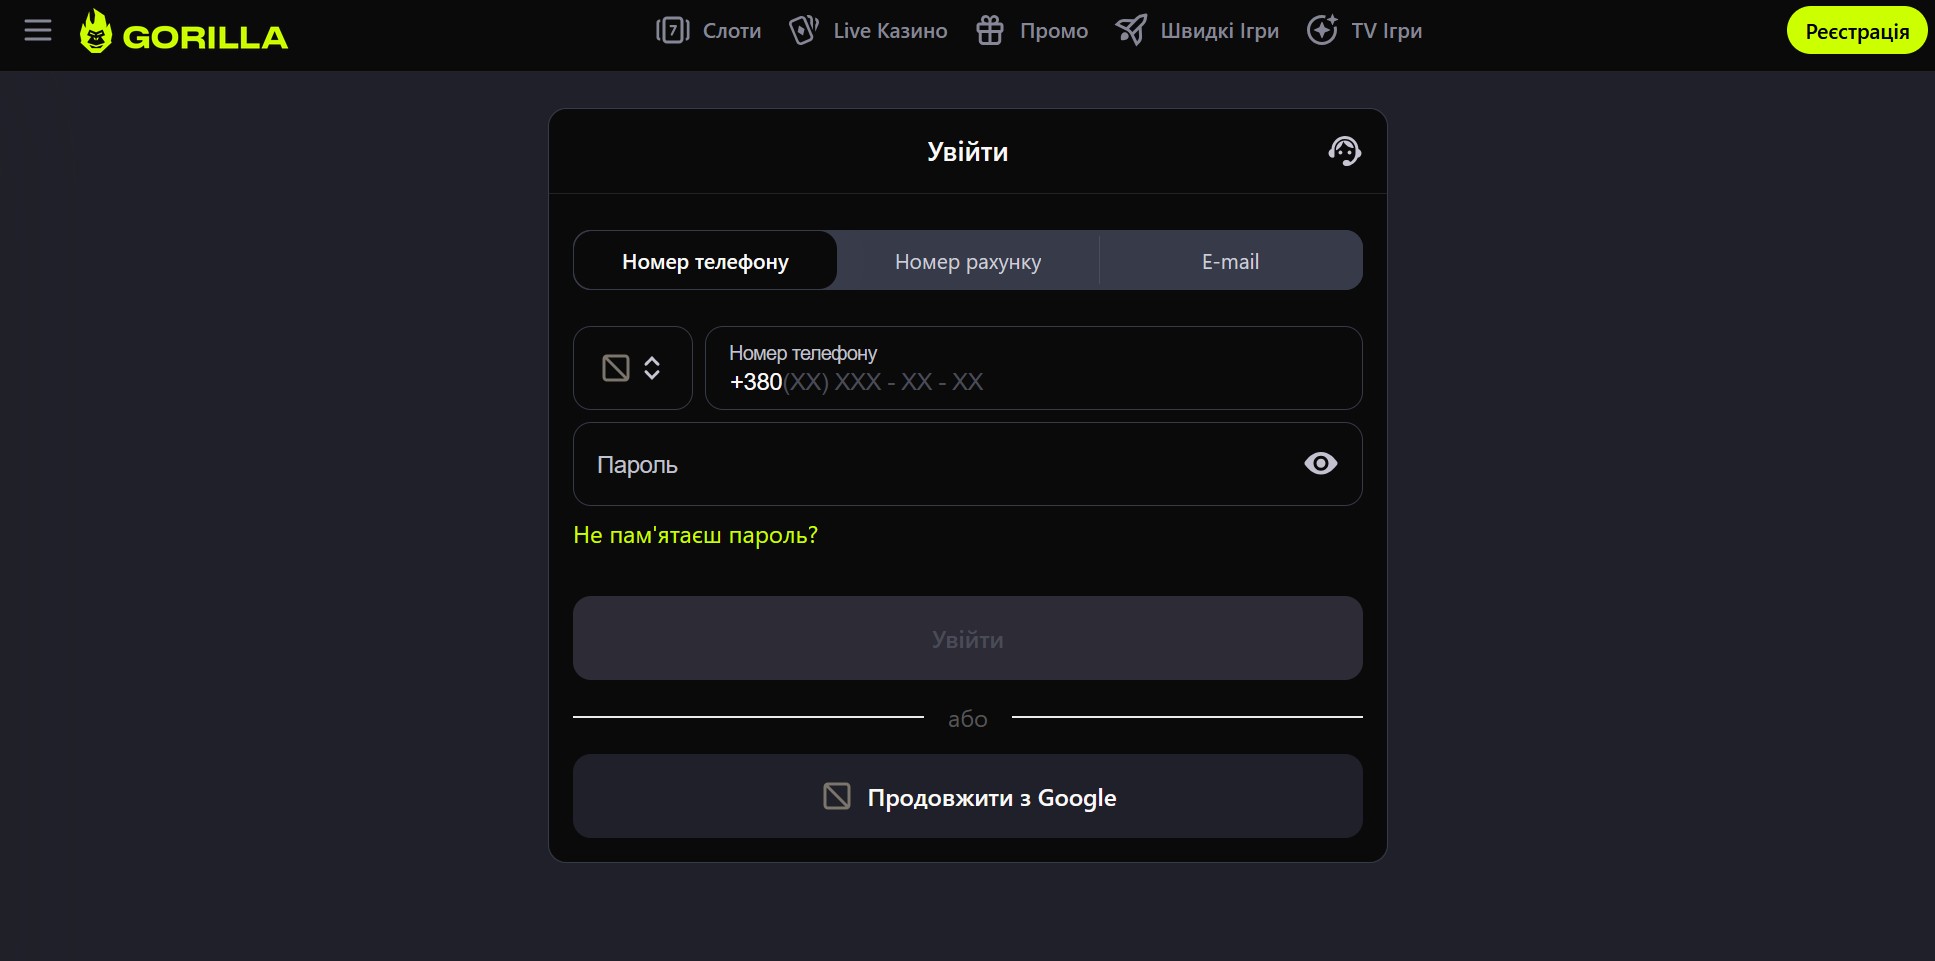Click the Promo gift box icon
This screenshot has width=1935, height=961.
(989, 31)
